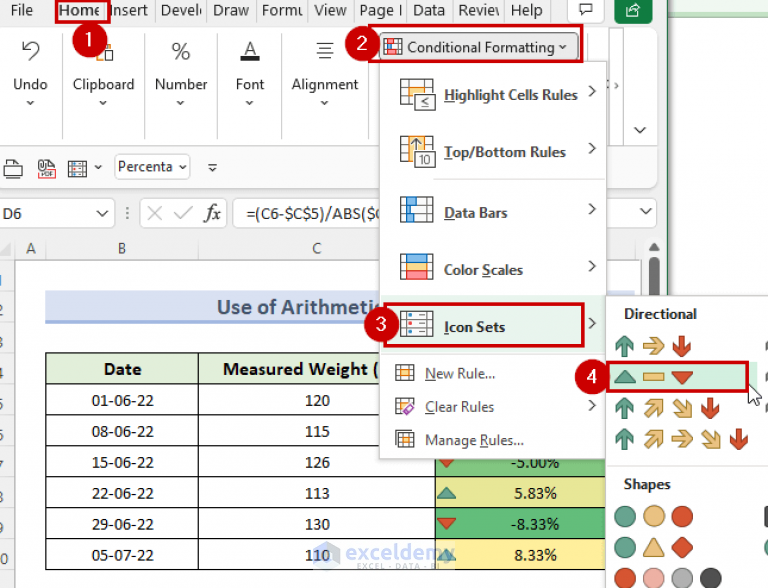Open the File tab

[22, 10]
